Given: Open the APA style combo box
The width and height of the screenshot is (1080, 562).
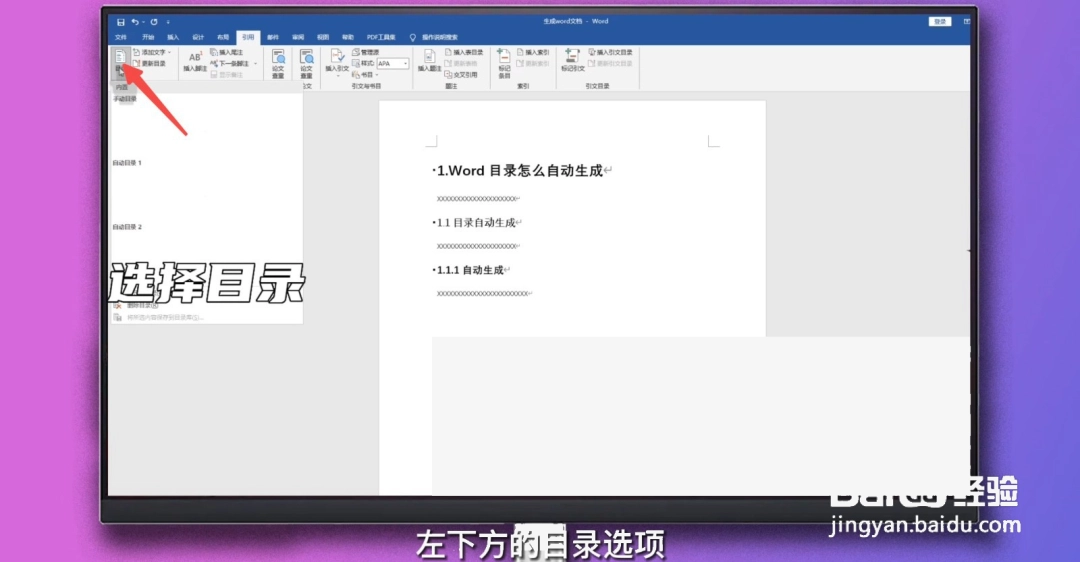Looking at the screenshot, I should 393,63.
